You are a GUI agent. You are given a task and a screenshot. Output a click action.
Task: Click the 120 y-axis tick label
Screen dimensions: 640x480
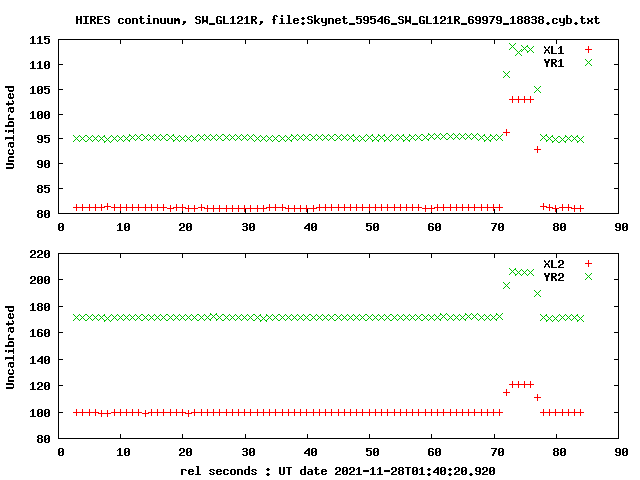click(x=40, y=386)
